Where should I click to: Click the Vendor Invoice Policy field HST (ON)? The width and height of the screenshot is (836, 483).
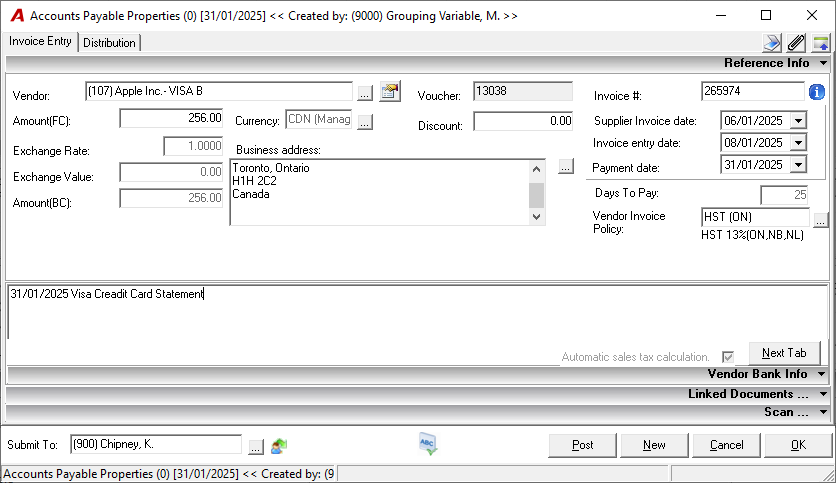point(755,217)
